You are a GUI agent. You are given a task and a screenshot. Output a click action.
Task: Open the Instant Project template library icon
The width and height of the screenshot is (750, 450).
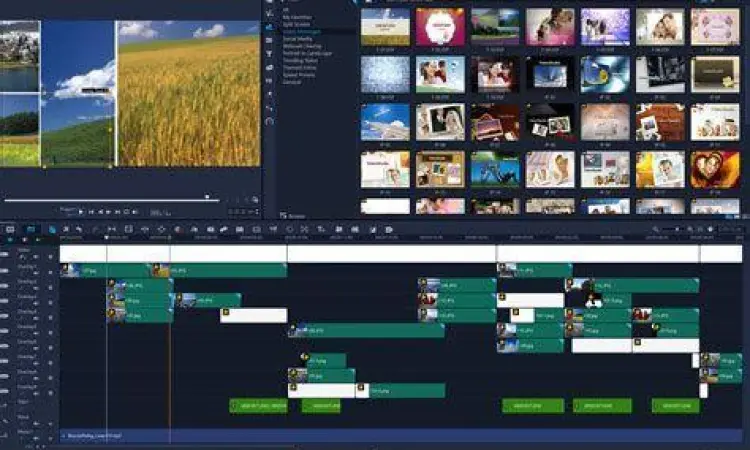(x=269, y=27)
